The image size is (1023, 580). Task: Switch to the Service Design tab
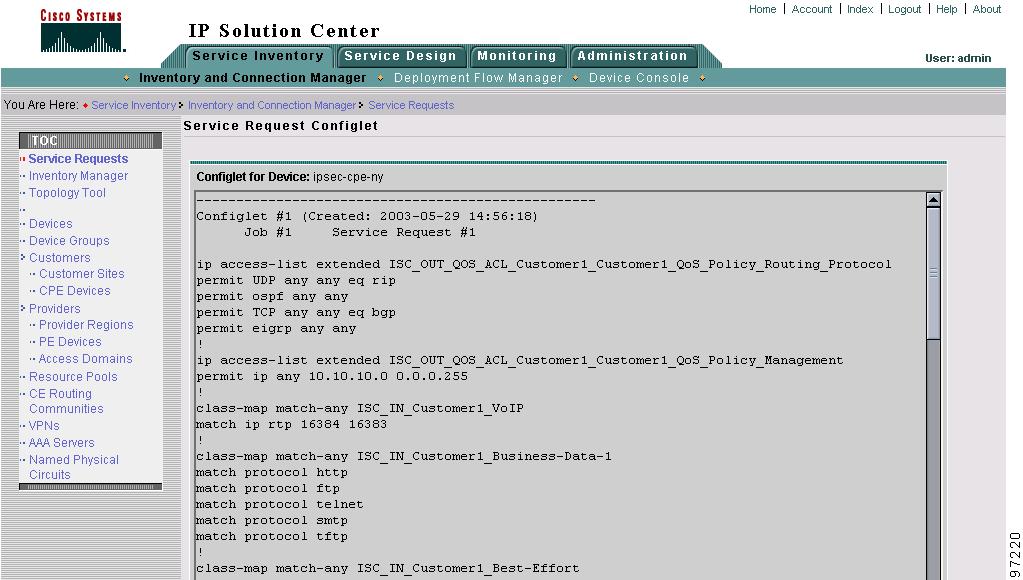coord(401,56)
